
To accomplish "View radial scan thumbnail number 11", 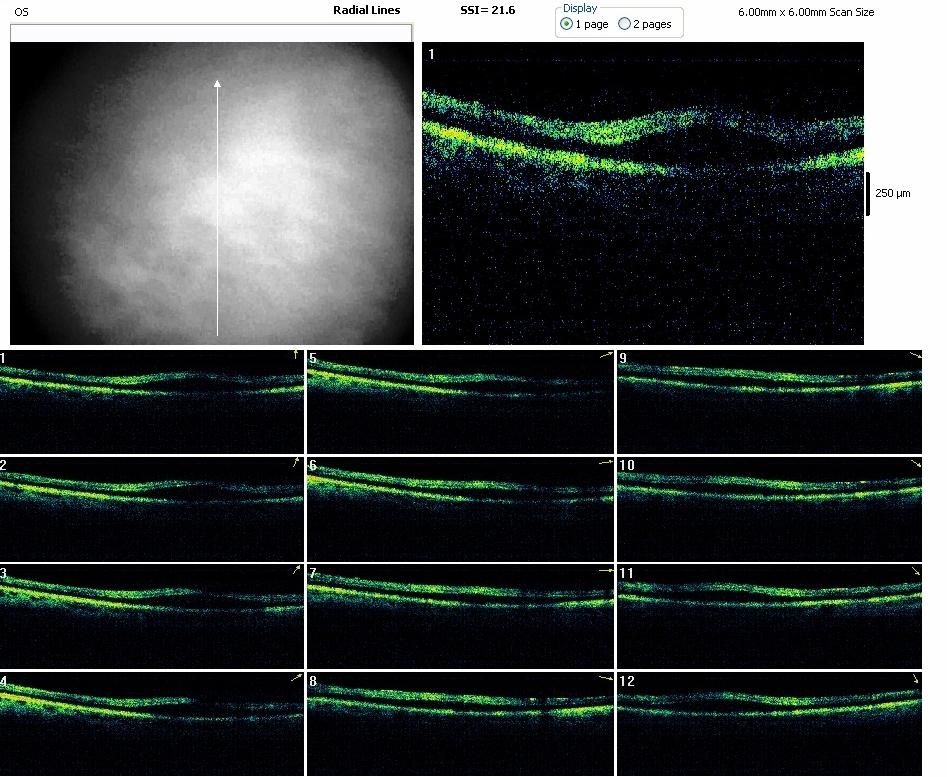I will [768, 615].
